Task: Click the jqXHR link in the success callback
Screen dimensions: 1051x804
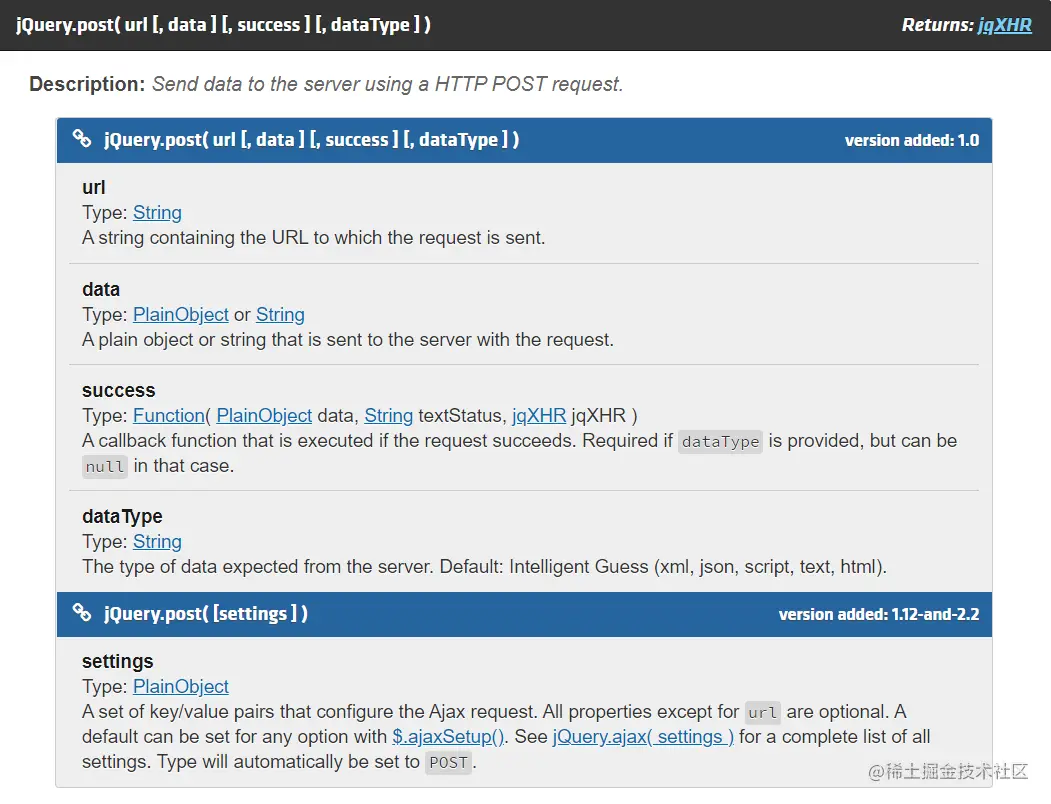Action: point(539,415)
